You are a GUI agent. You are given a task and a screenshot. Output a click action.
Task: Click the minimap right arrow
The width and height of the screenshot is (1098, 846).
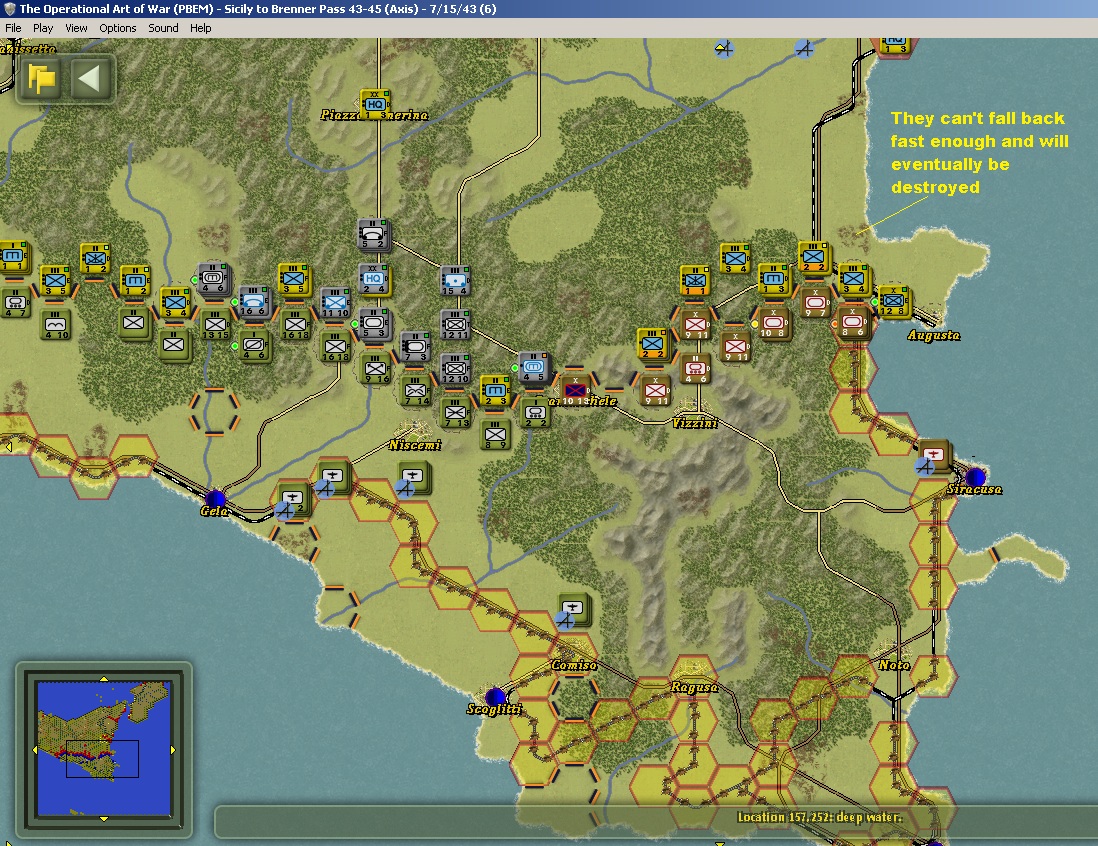click(172, 749)
